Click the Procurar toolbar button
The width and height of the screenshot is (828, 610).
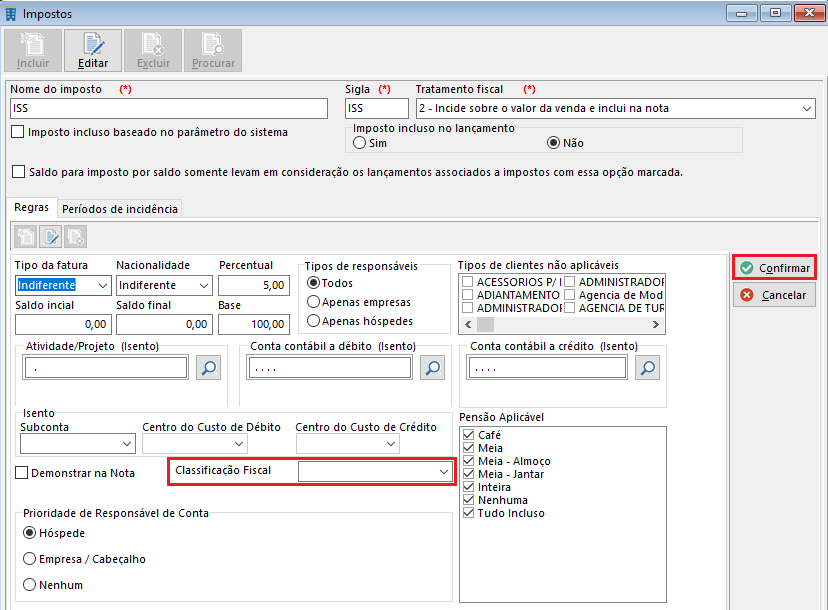[x=213, y=51]
